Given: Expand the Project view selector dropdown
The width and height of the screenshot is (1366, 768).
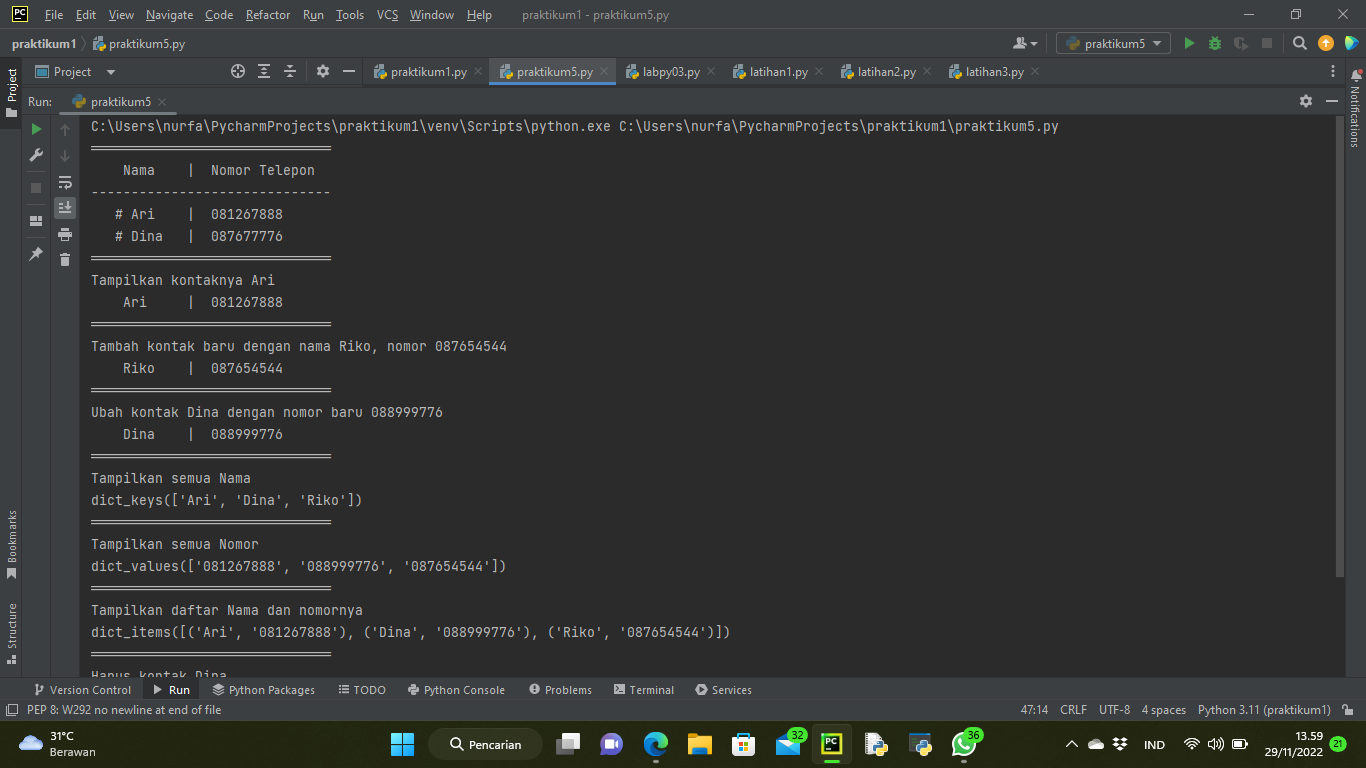Looking at the screenshot, I should click(109, 71).
